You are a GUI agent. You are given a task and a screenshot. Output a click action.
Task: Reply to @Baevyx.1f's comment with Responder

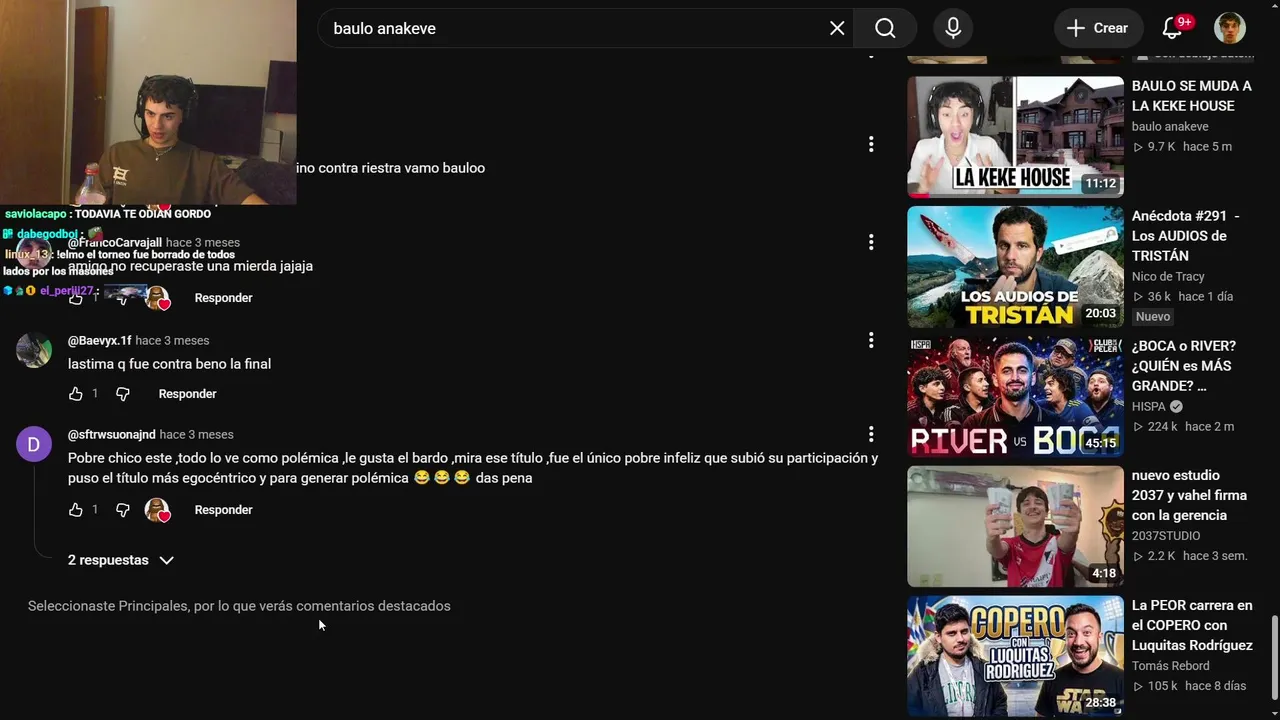[187, 394]
